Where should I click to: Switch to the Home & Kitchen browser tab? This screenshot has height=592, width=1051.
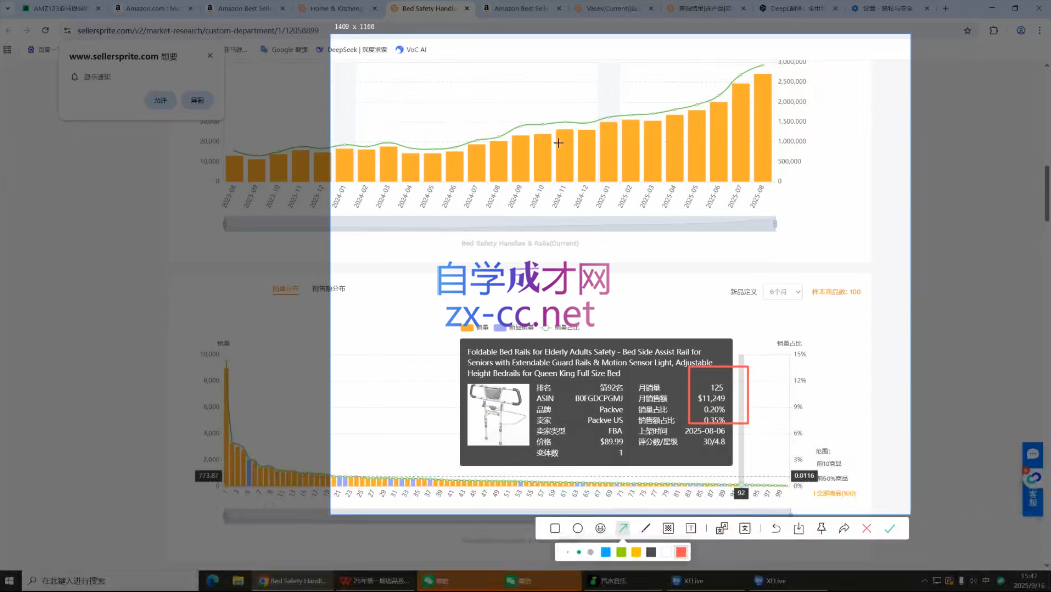(x=337, y=8)
